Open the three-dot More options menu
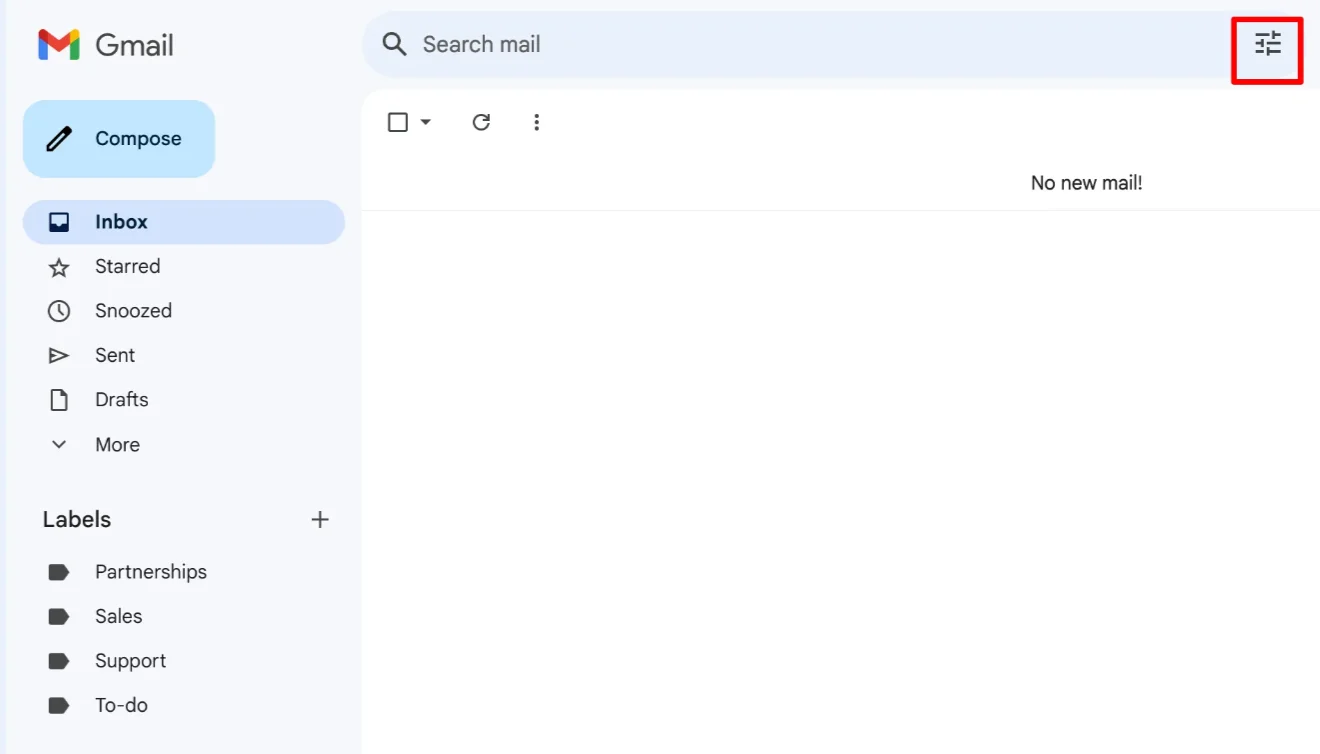The image size is (1320, 754). pos(537,122)
